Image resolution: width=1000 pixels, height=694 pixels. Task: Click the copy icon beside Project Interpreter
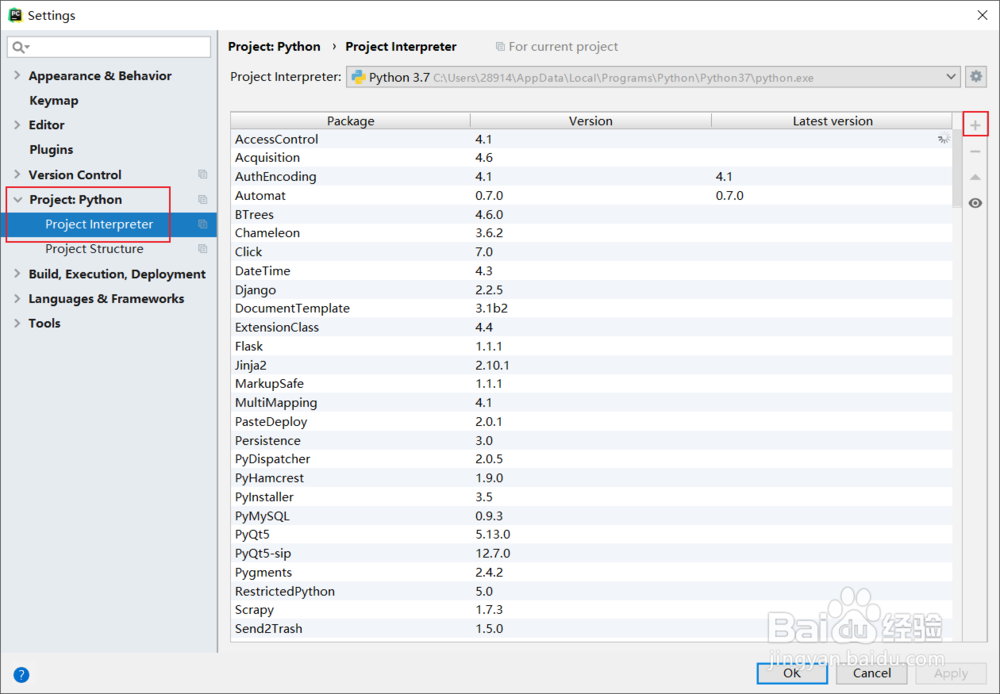(203, 225)
